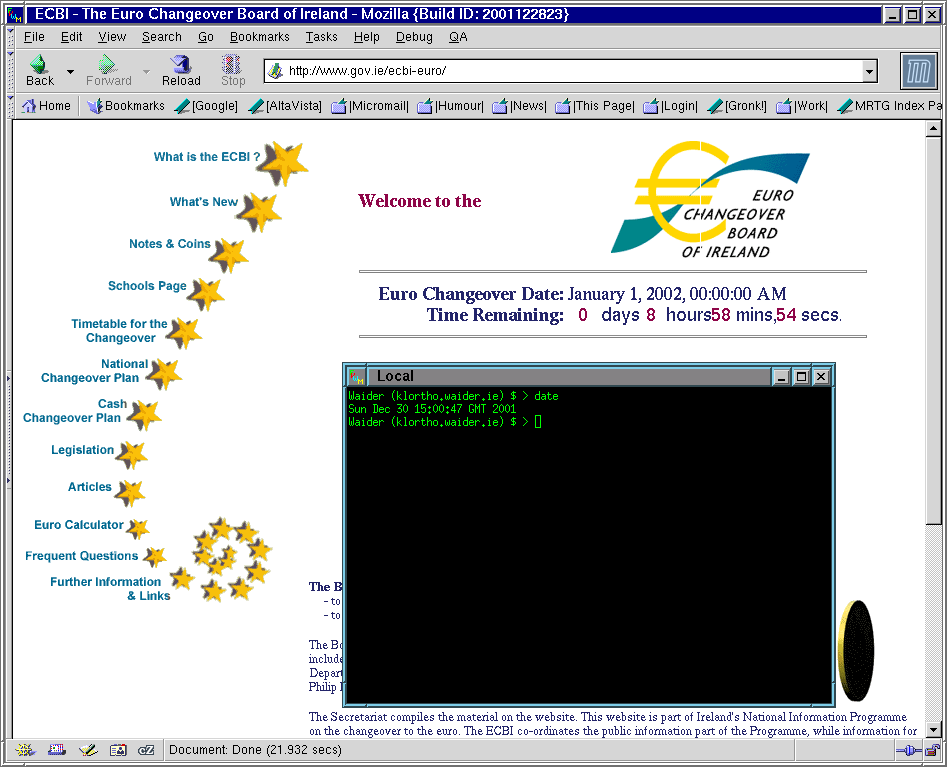Follow the "What is the ECBI ?" link

[x=206, y=157]
